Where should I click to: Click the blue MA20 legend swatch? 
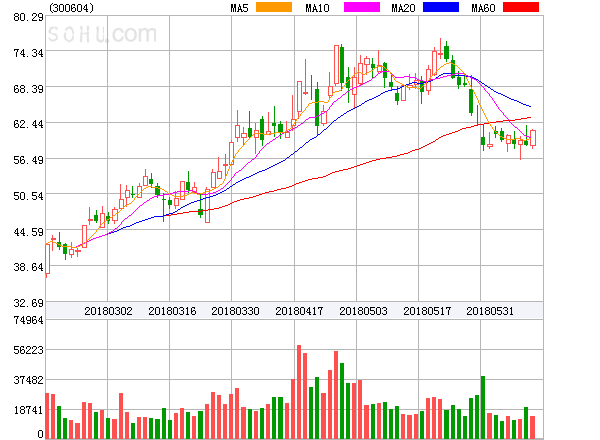pyautogui.click(x=441, y=7)
